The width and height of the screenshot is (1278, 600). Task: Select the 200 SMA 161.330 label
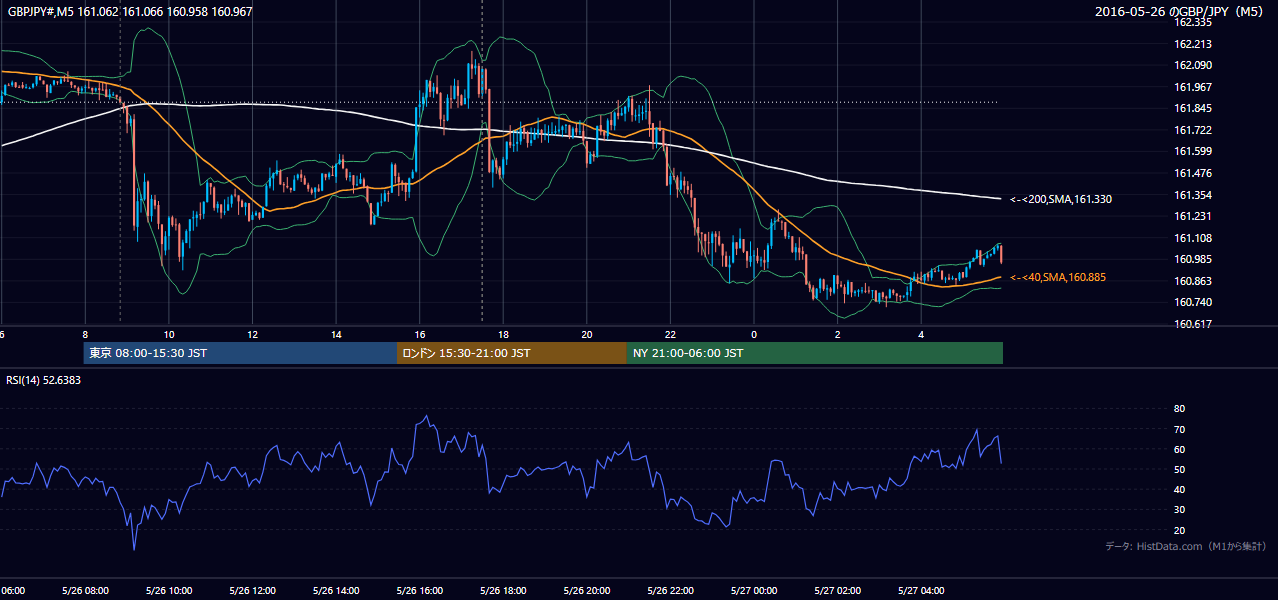pyautogui.click(x=1061, y=199)
